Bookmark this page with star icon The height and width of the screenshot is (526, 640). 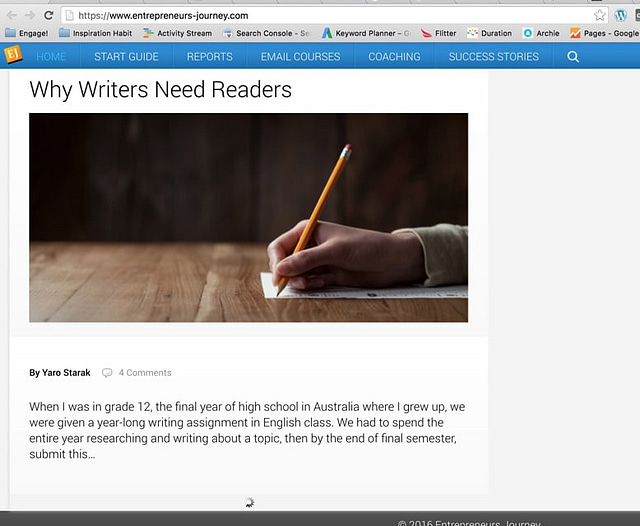599,15
